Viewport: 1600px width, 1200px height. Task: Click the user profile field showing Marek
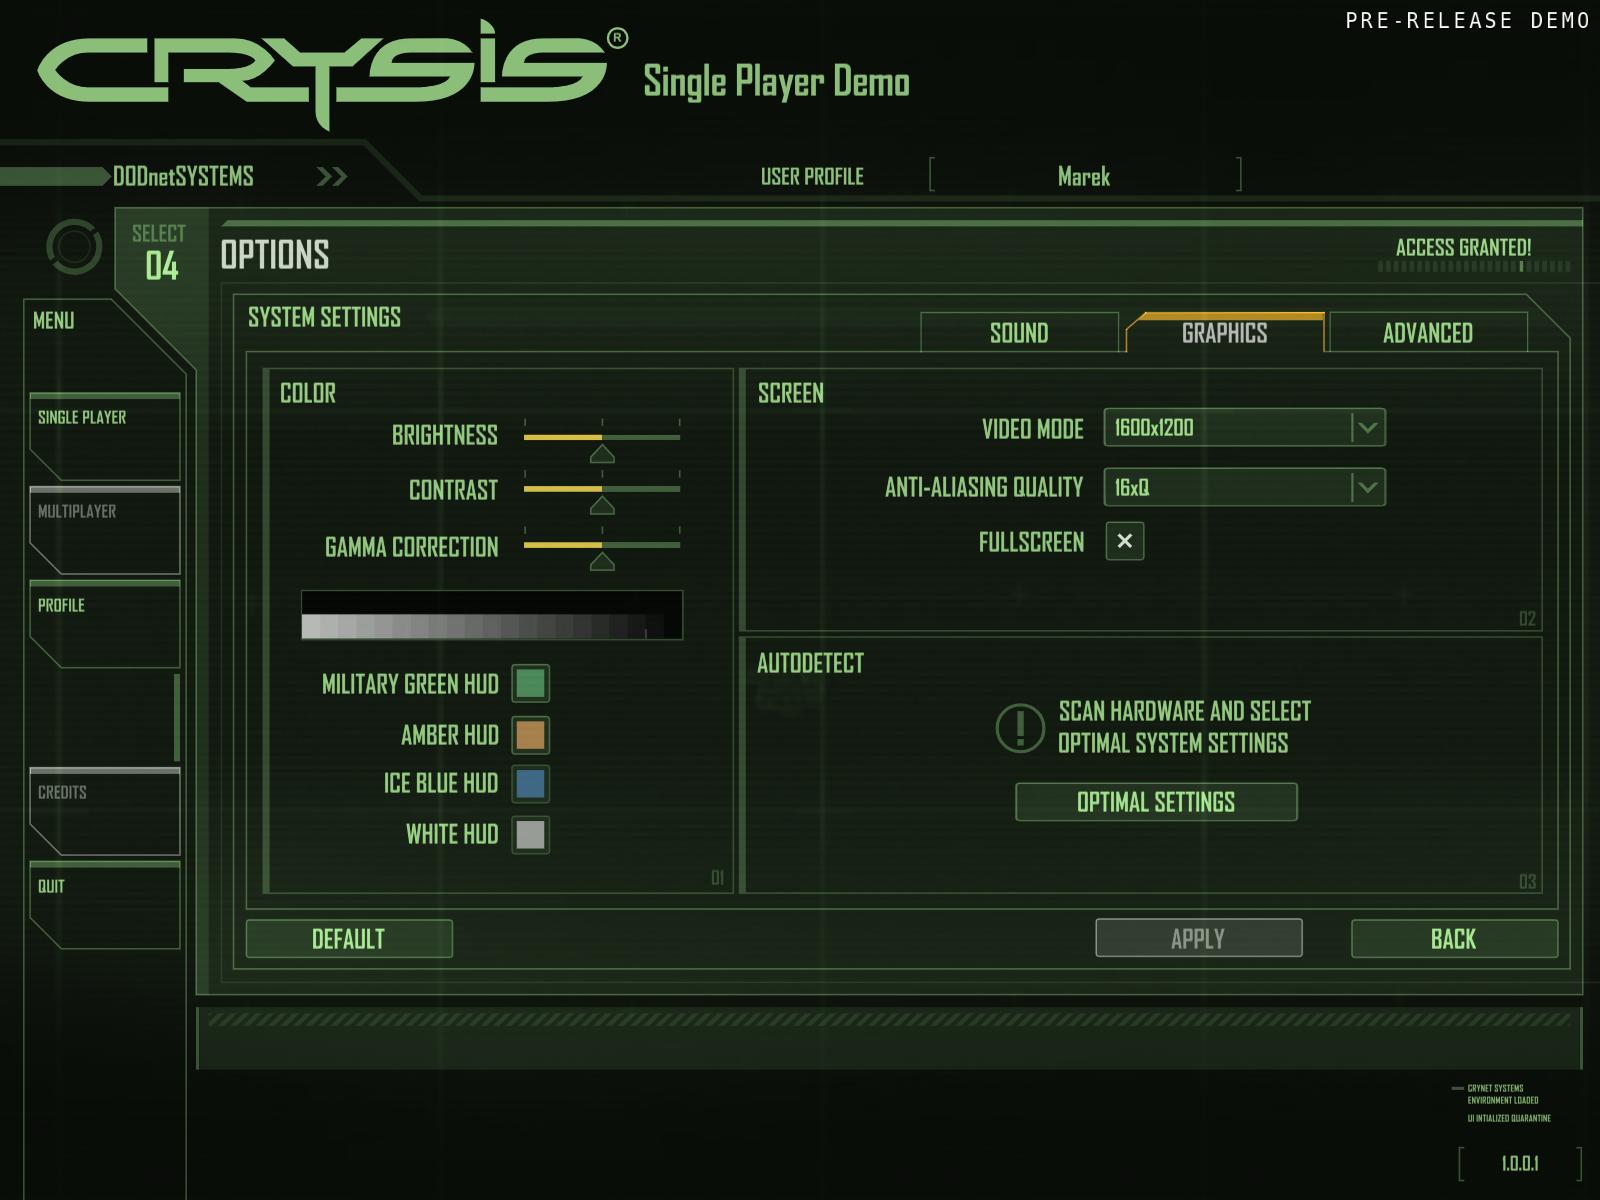click(x=1085, y=176)
